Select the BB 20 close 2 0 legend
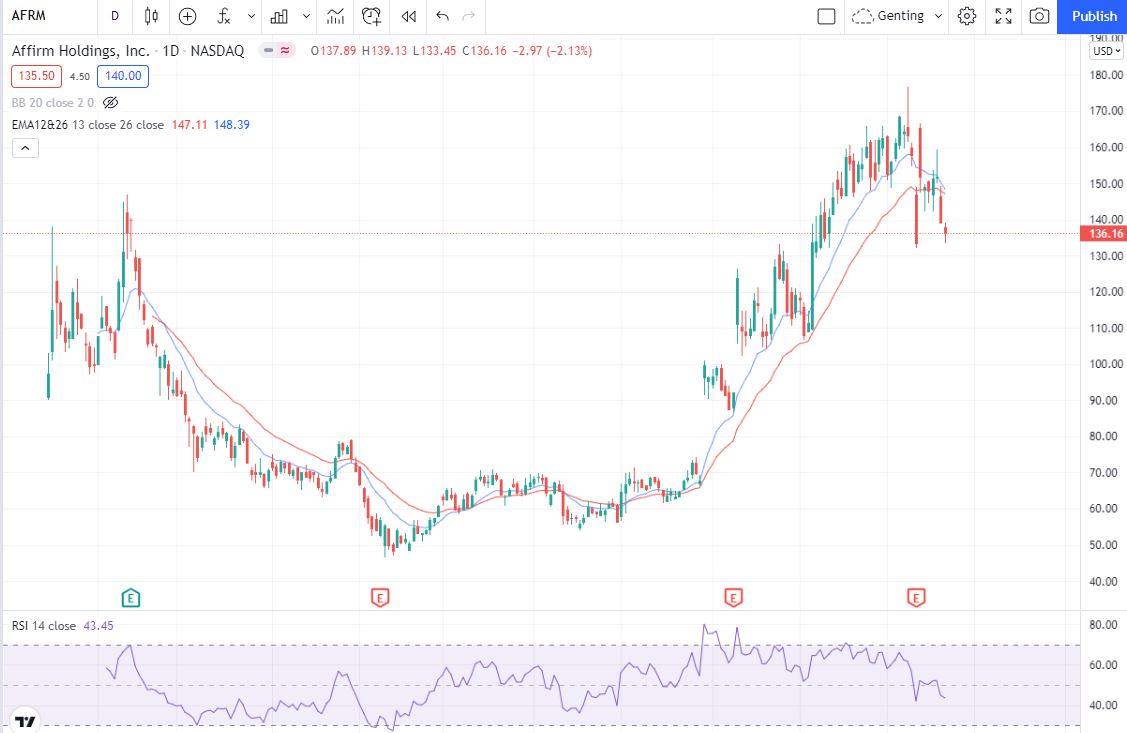This screenshot has width=1127, height=733. pos(52,103)
